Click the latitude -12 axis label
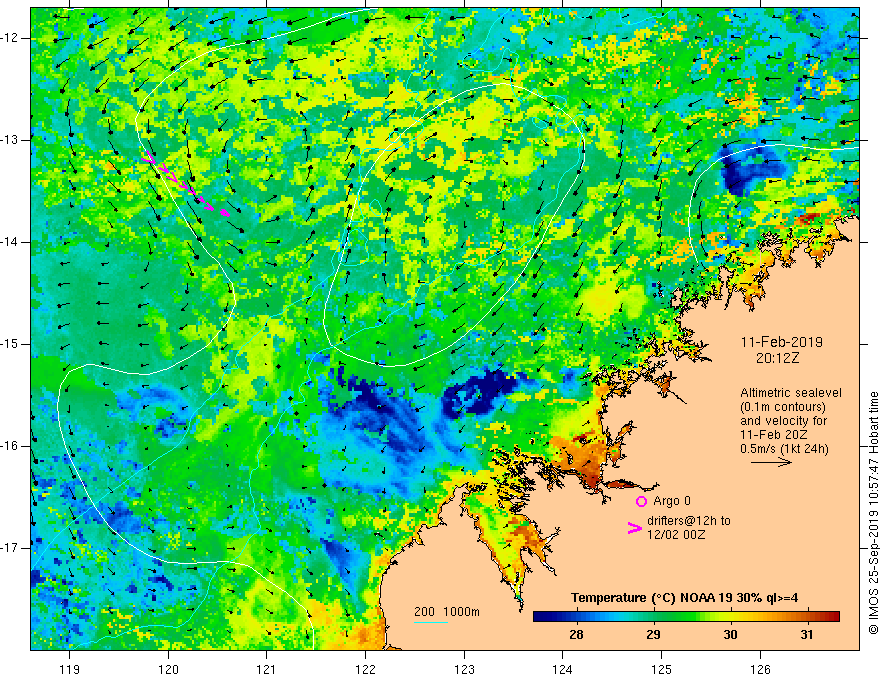This screenshot has width=880, height=680. 10,38
